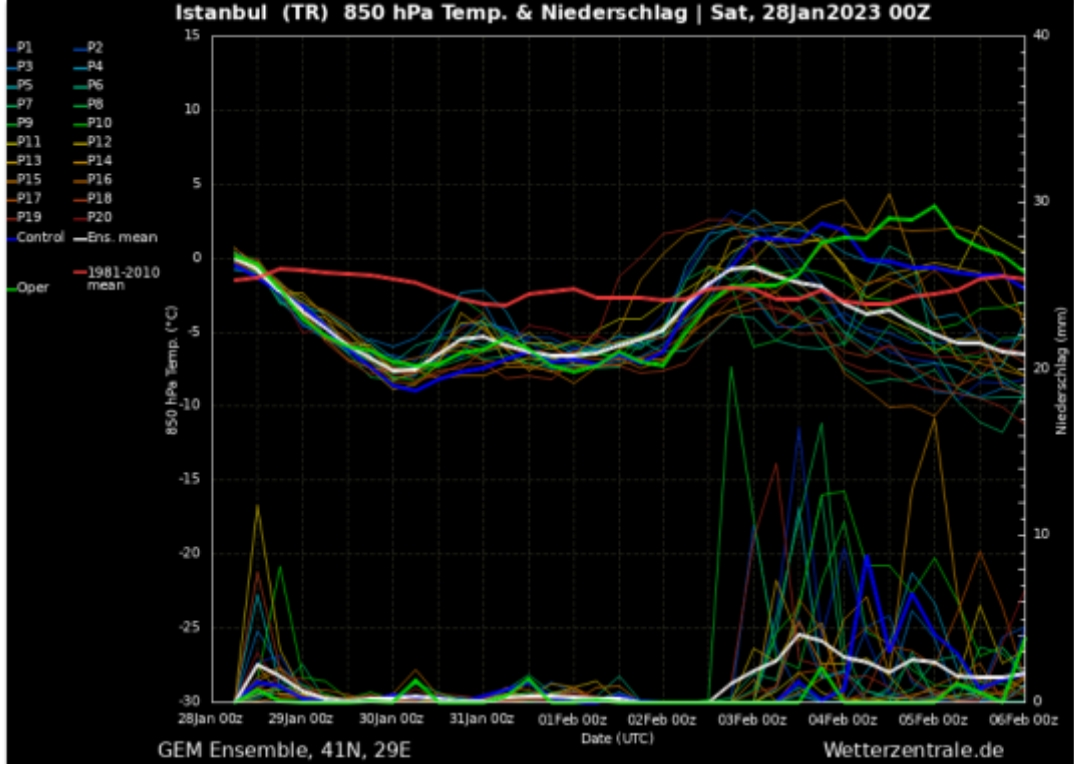Click the Wetterzentrale.de watermark text

[912, 749]
